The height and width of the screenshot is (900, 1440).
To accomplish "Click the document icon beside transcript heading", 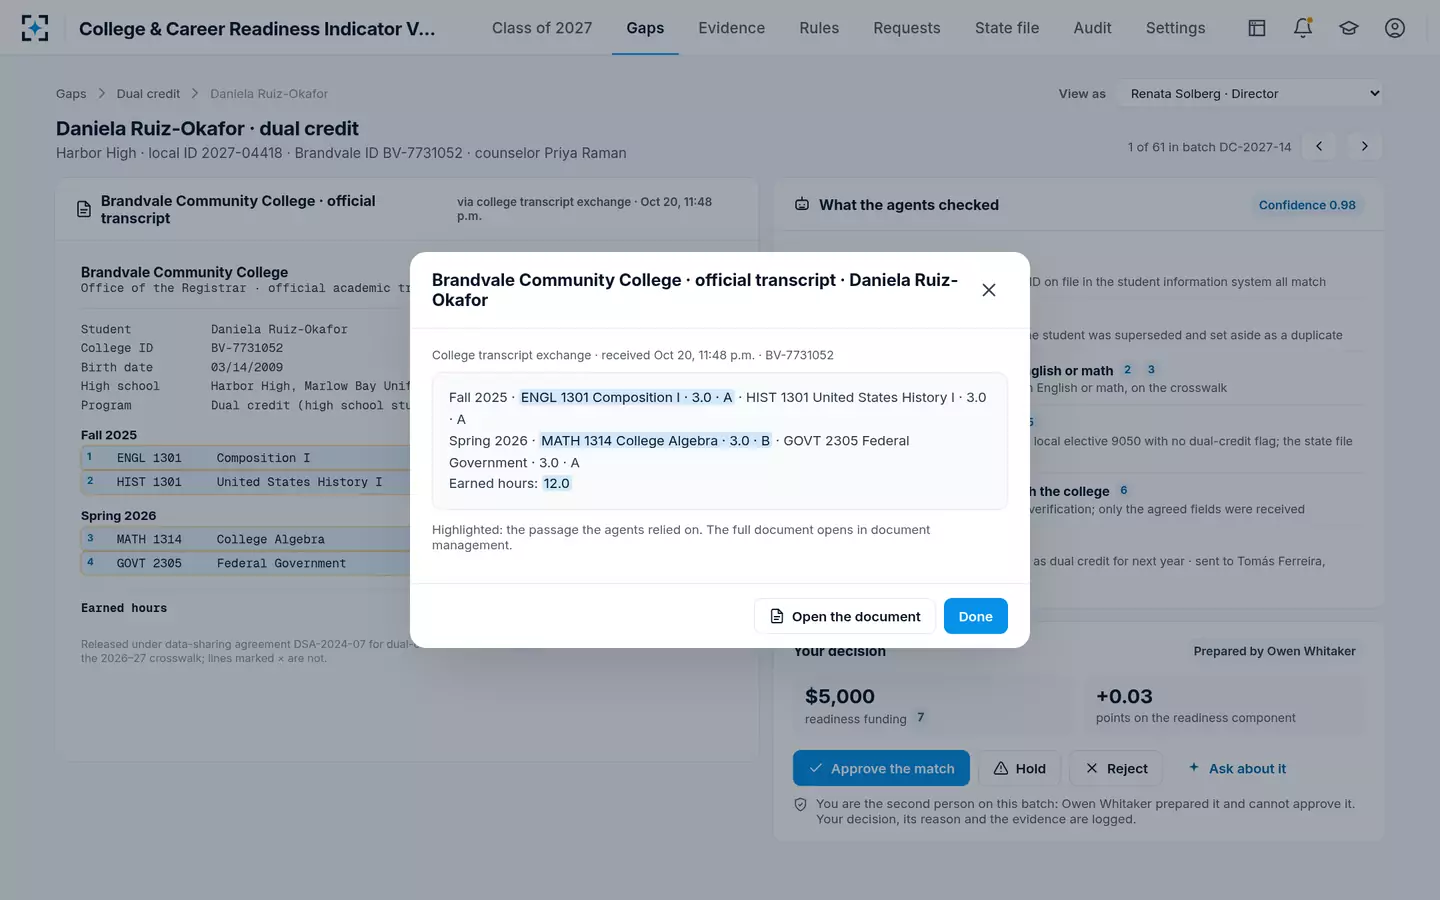I will point(84,210).
